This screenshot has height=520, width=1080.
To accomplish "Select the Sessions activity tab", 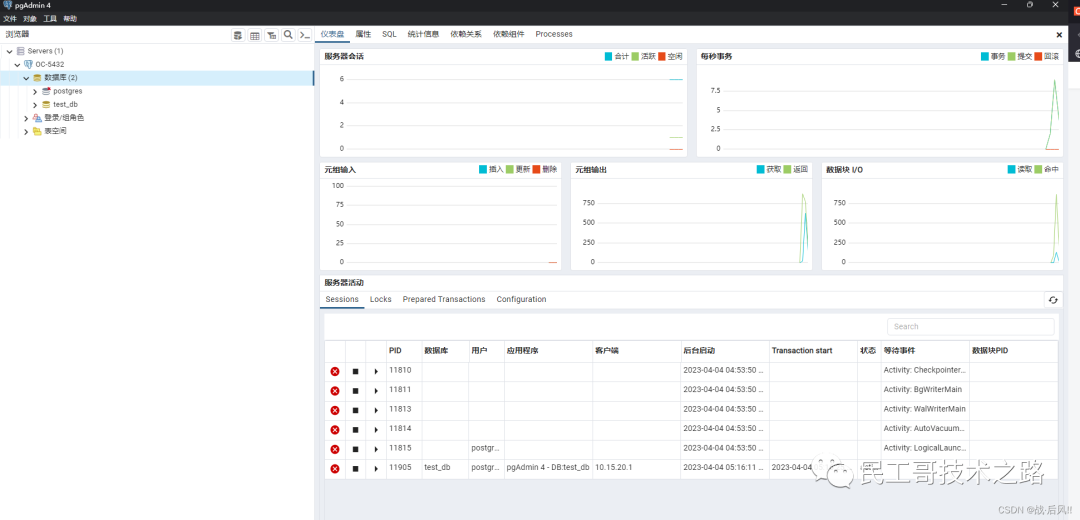I will click(342, 300).
